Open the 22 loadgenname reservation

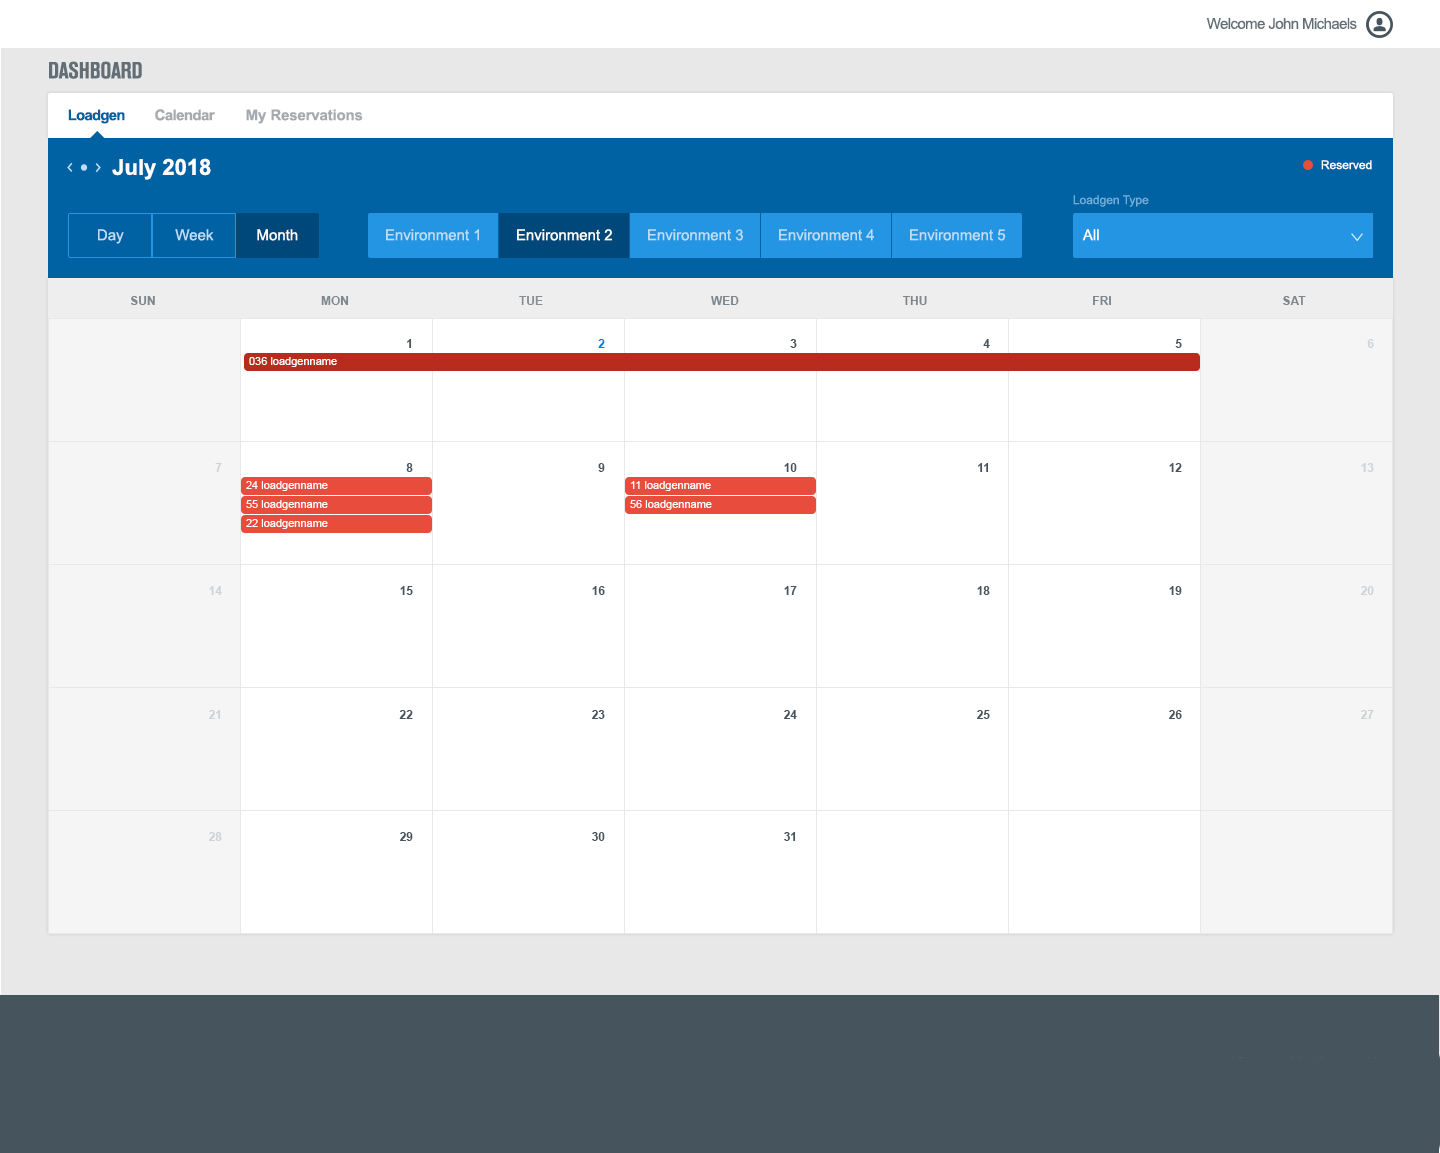[336, 524]
